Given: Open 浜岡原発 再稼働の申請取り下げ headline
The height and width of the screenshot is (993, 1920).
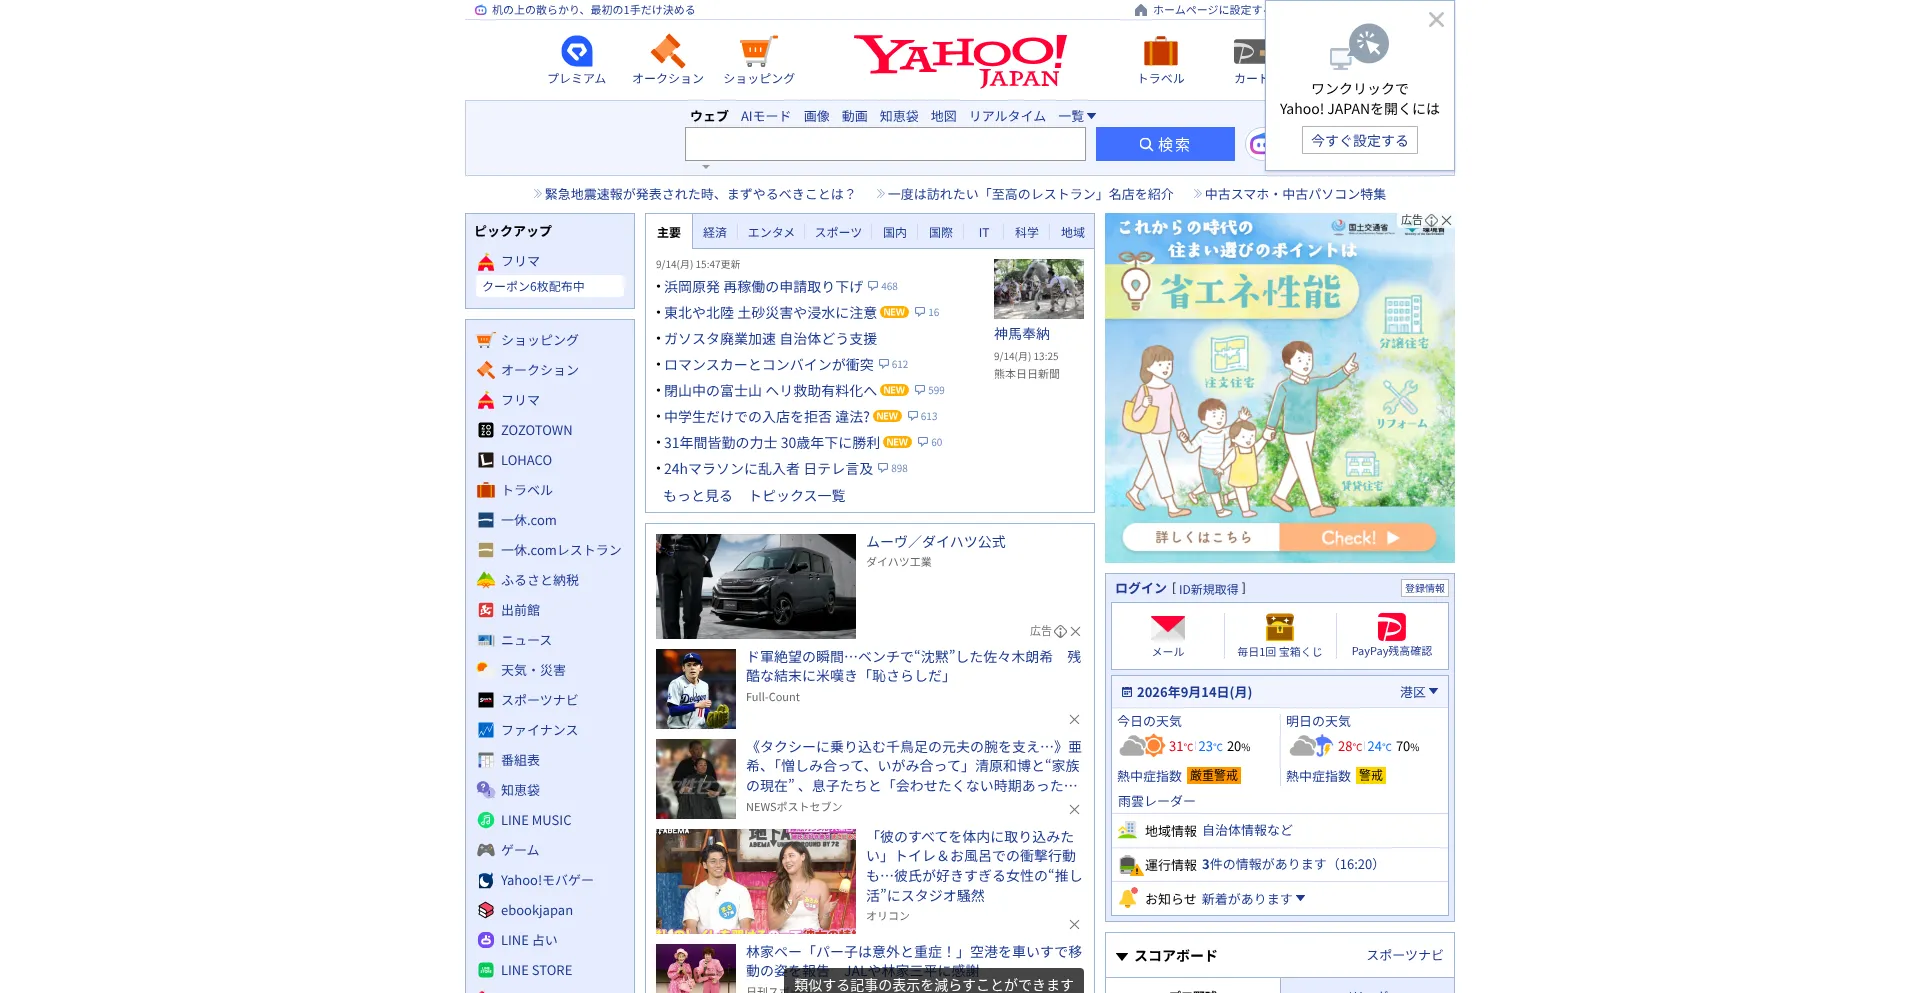Looking at the screenshot, I should pyautogui.click(x=763, y=287).
